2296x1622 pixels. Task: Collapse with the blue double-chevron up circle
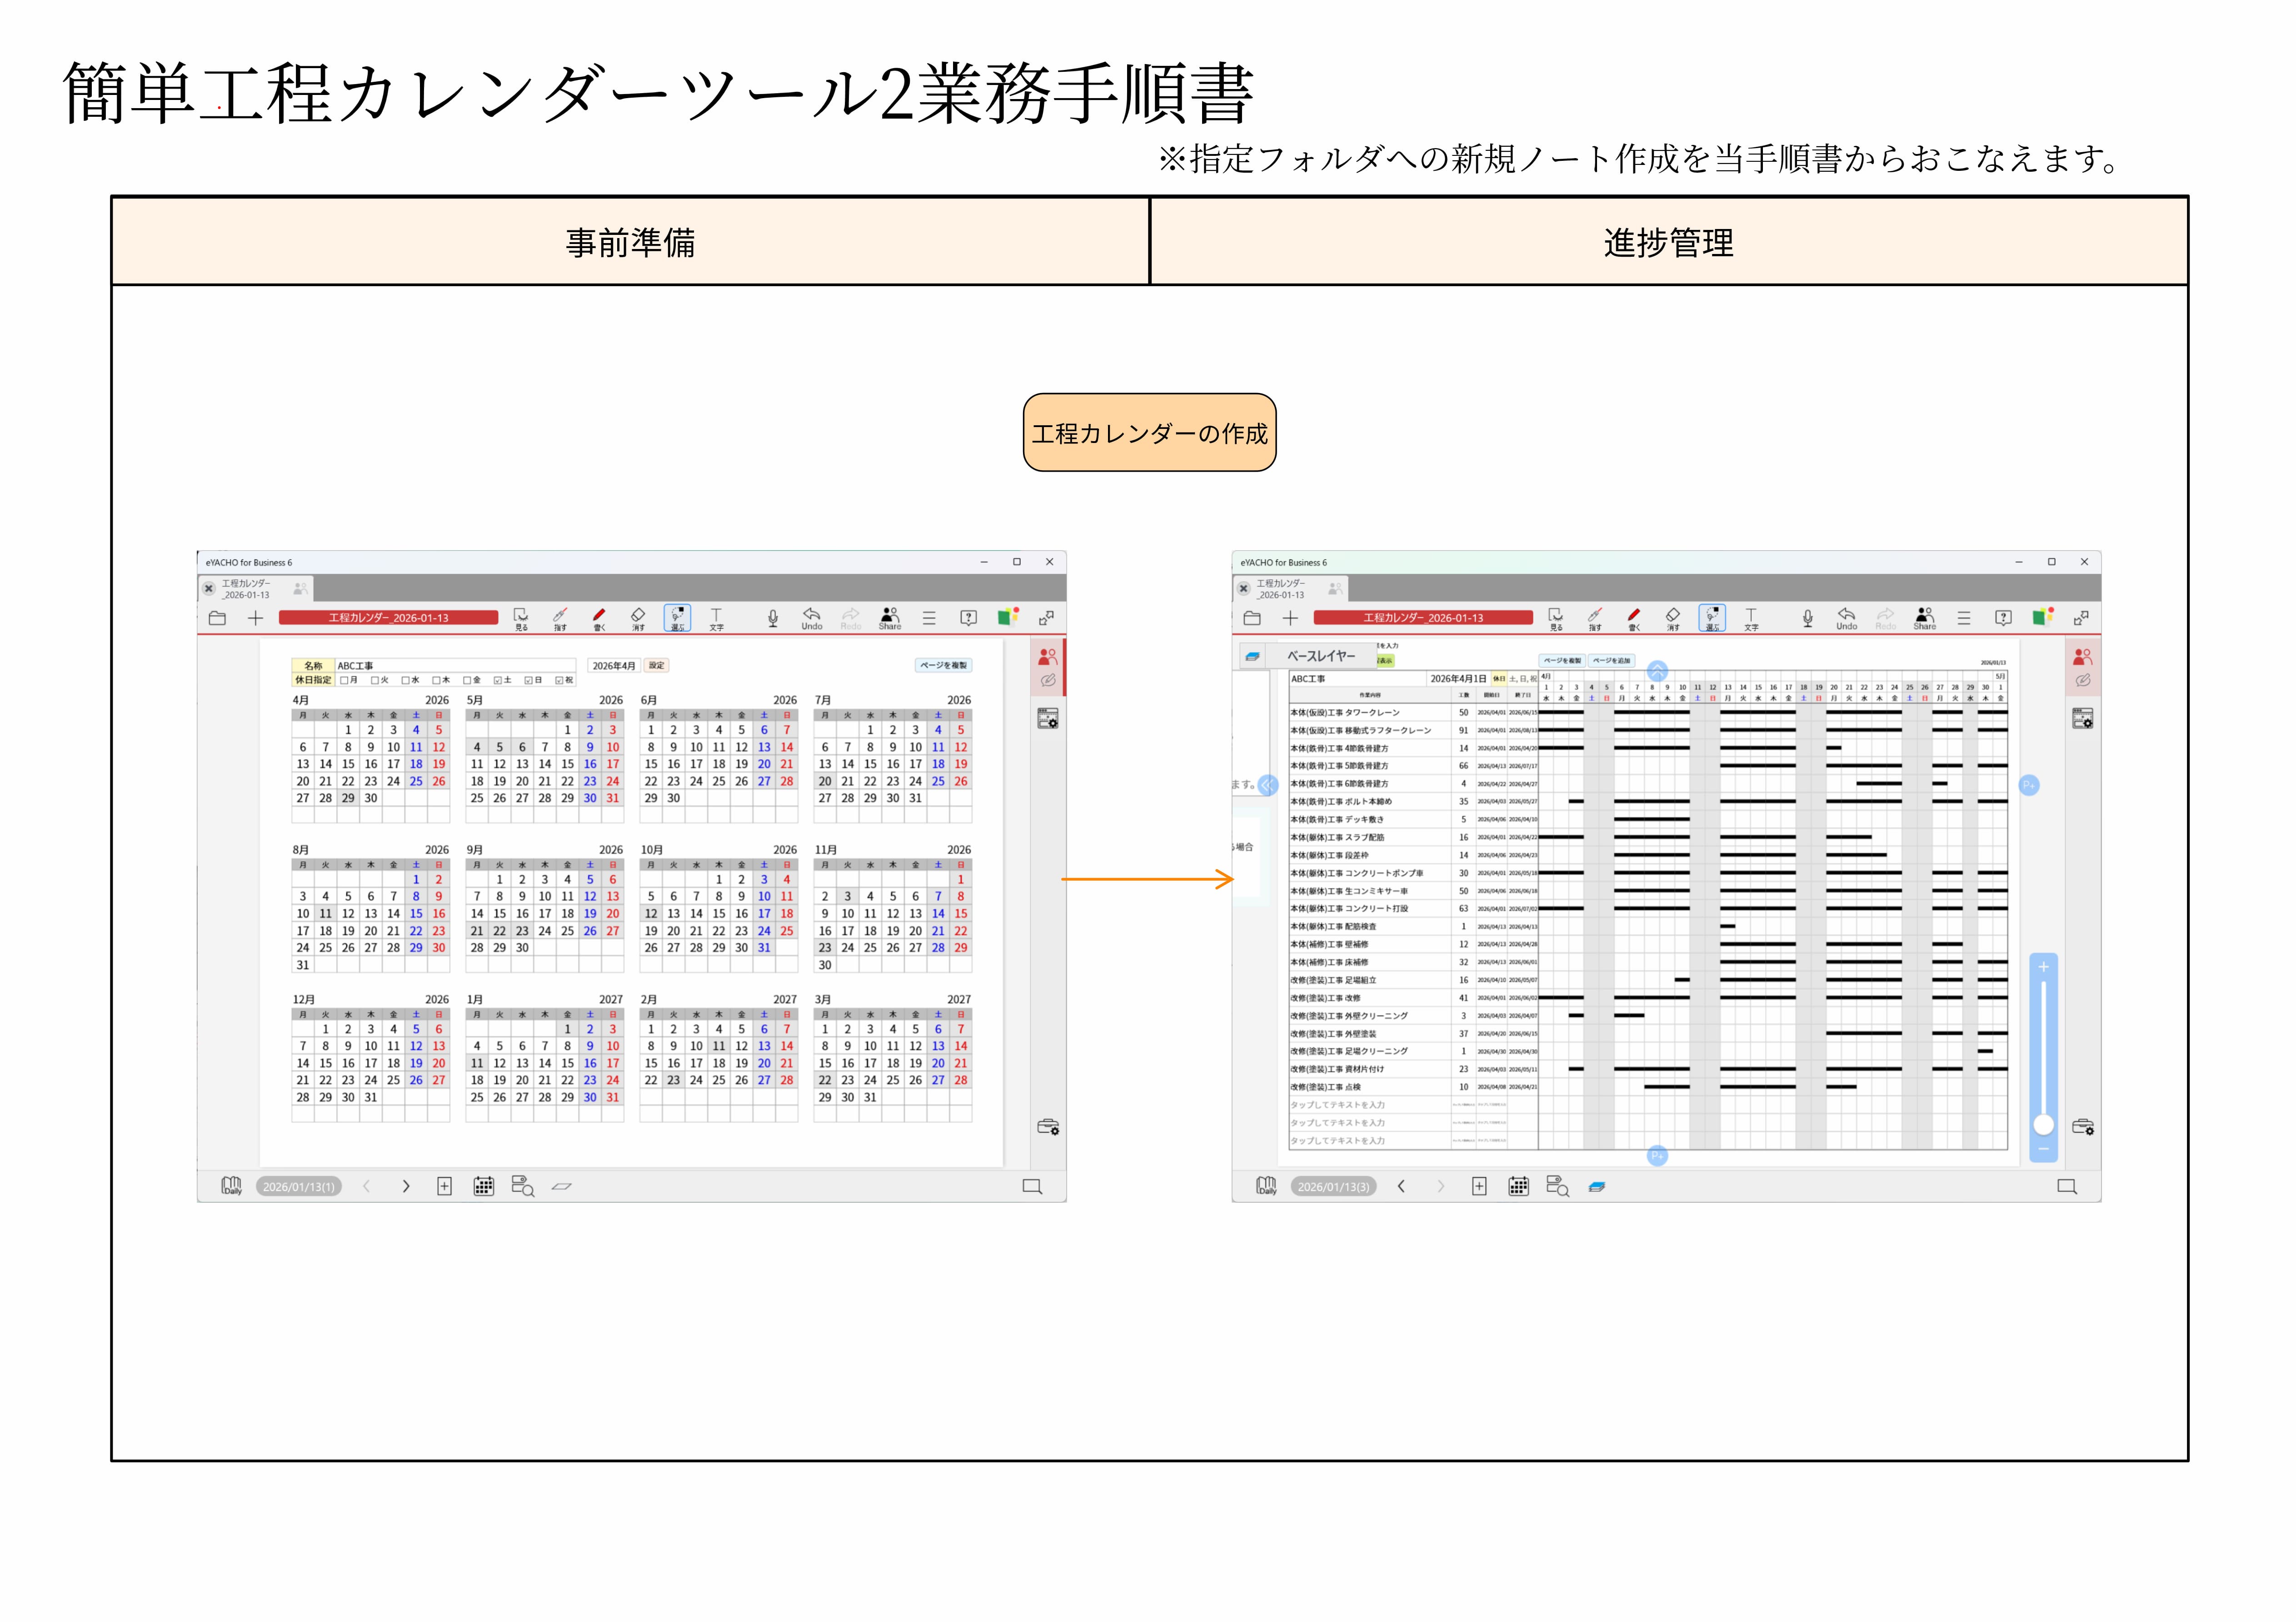[1657, 671]
